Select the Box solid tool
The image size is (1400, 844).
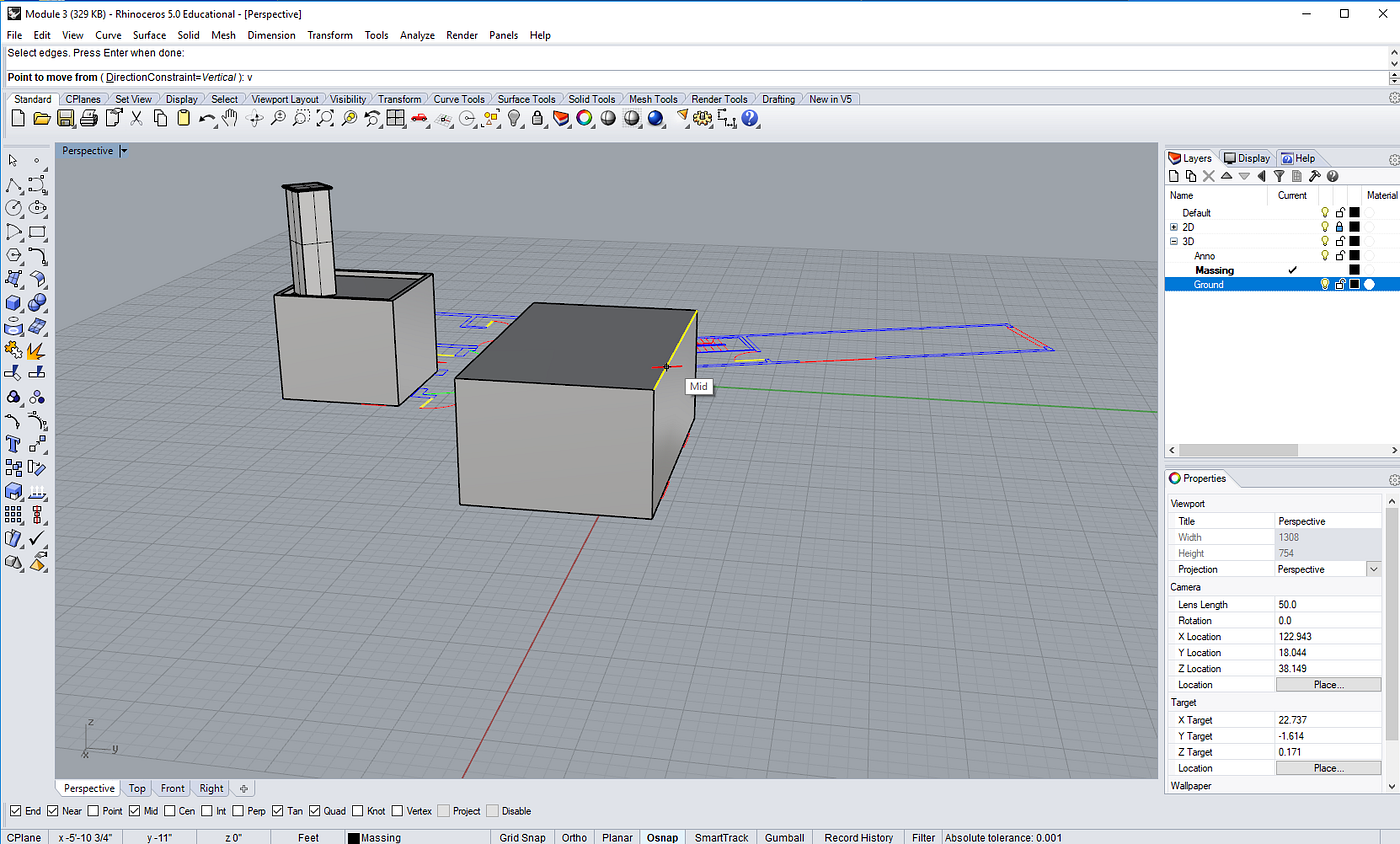(x=14, y=302)
